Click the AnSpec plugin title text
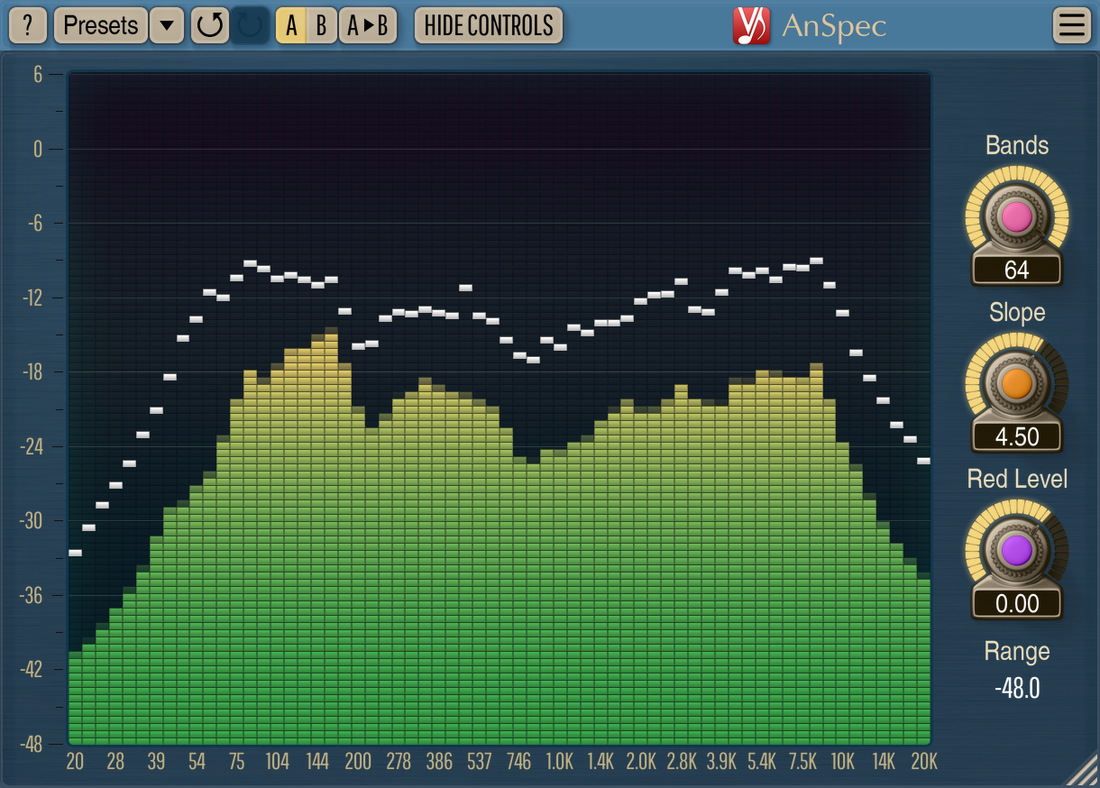The image size is (1100, 788). pos(833,25)
